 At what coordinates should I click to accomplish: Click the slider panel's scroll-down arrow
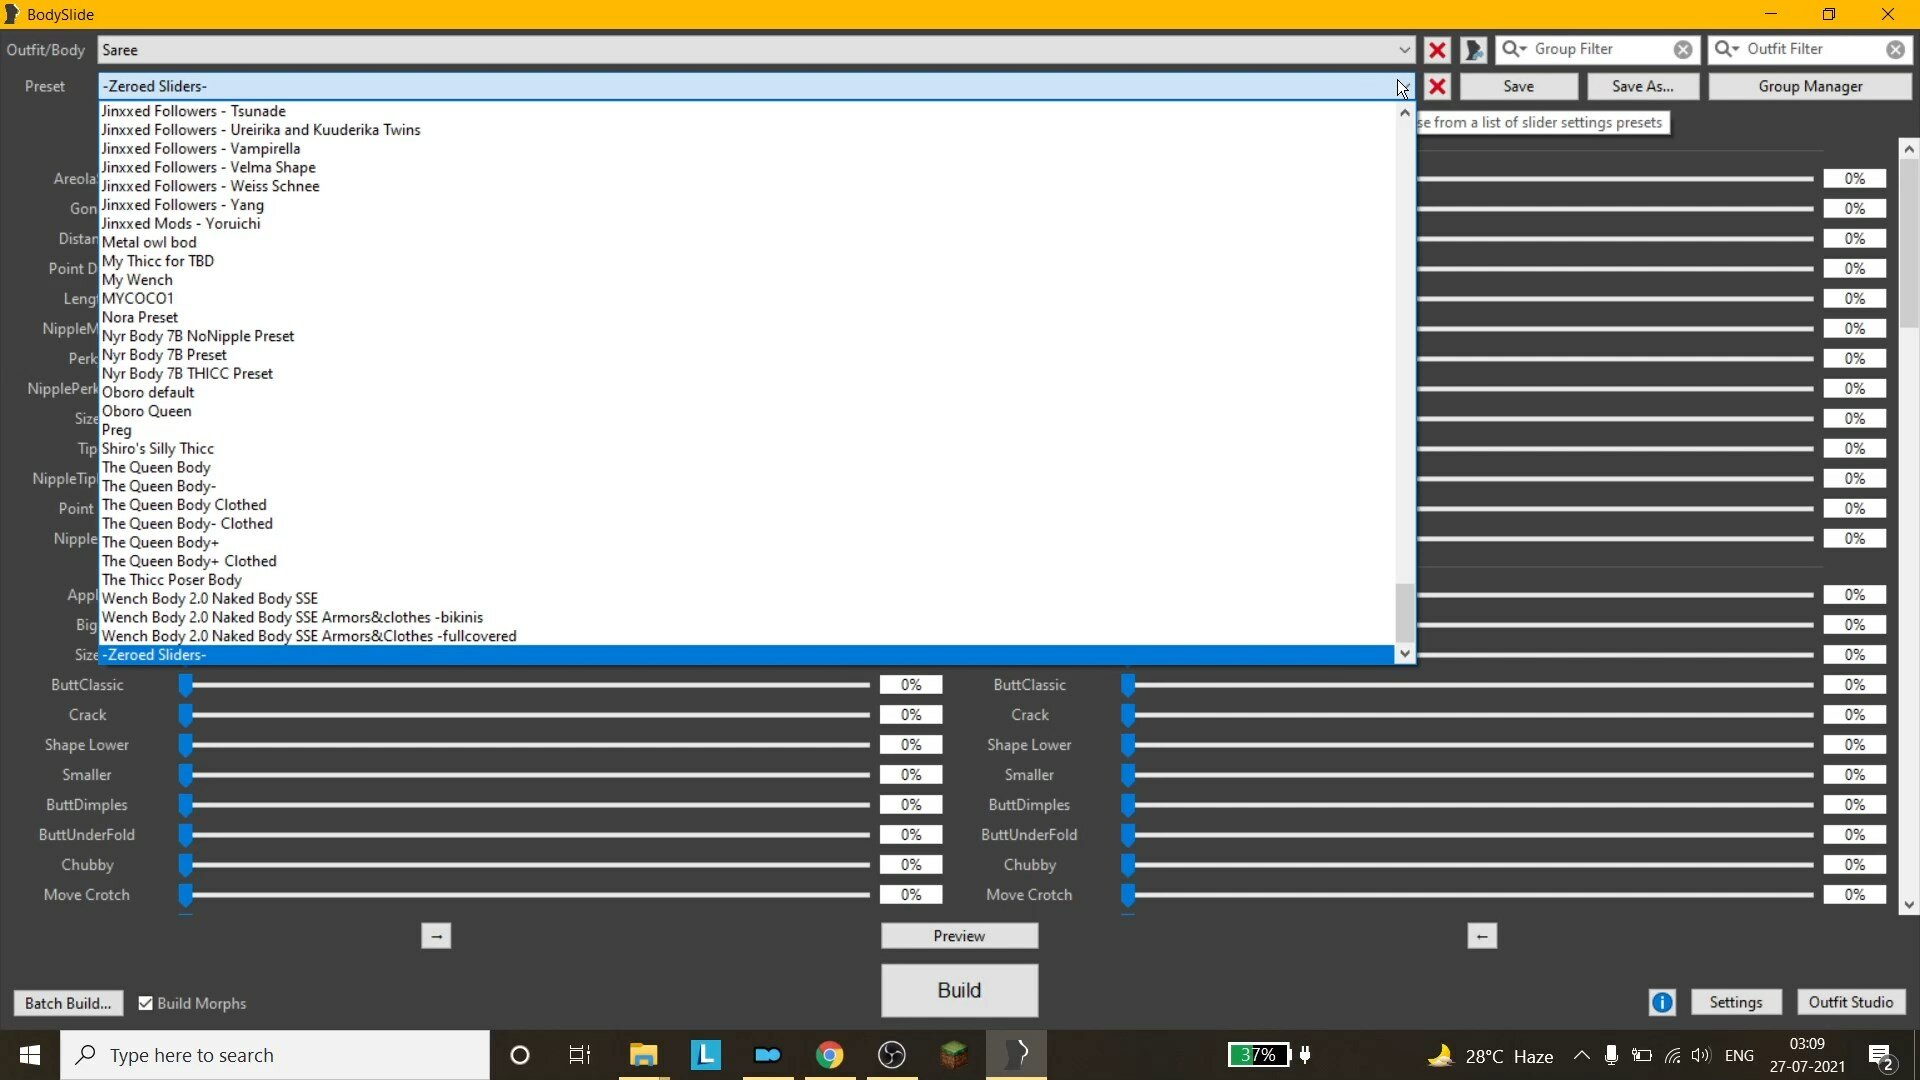point(1909,905)
